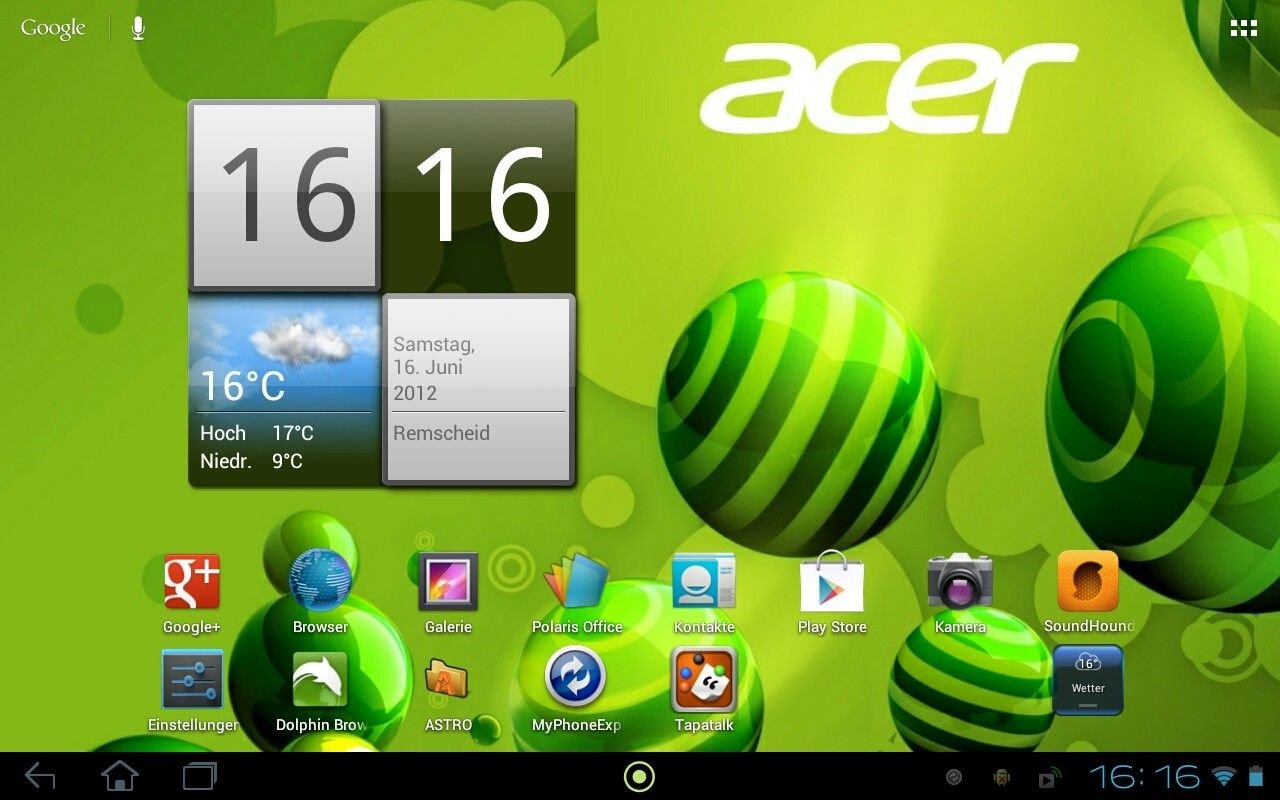Tap the home navigation button
Screen dimensions: 1280x800
pyautogui.click(x=120, y=776)
